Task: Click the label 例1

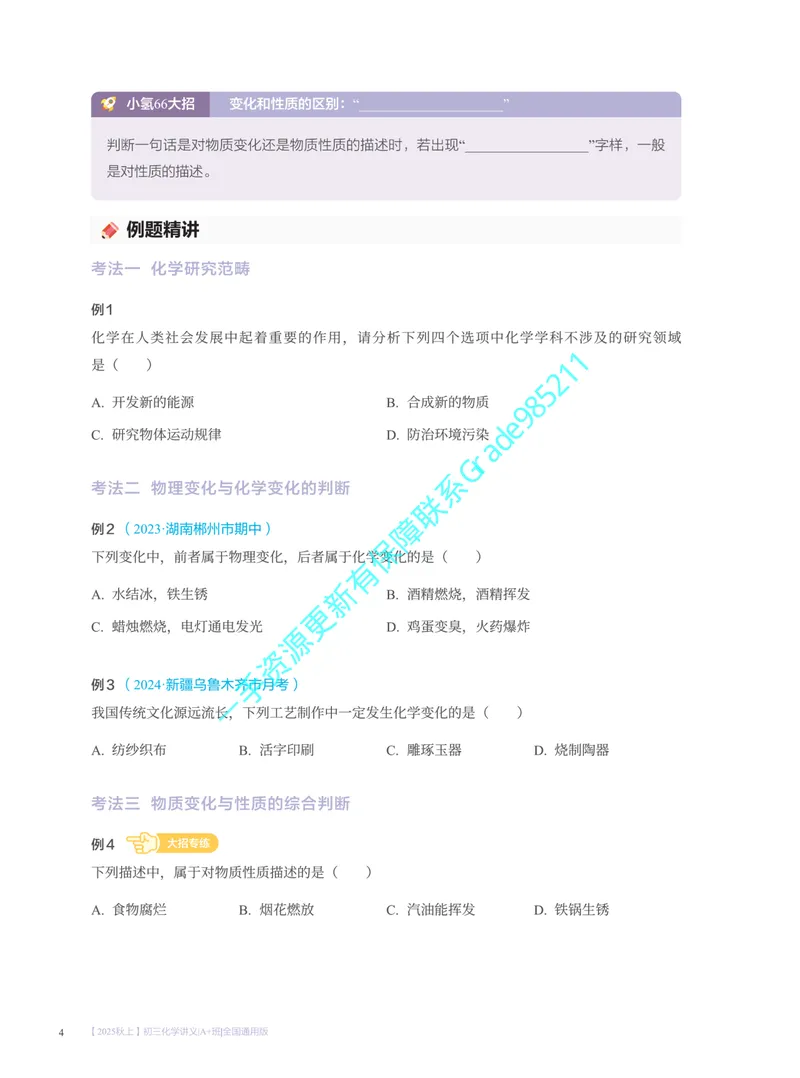Action: click(x=102, y=309)
